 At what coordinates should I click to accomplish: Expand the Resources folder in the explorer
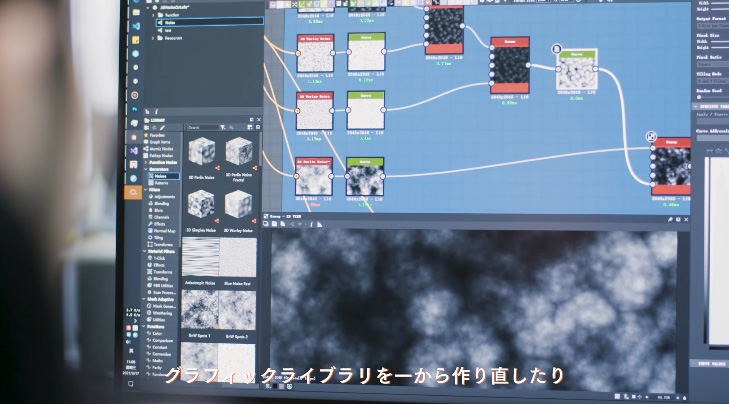[x=153, y=38]
